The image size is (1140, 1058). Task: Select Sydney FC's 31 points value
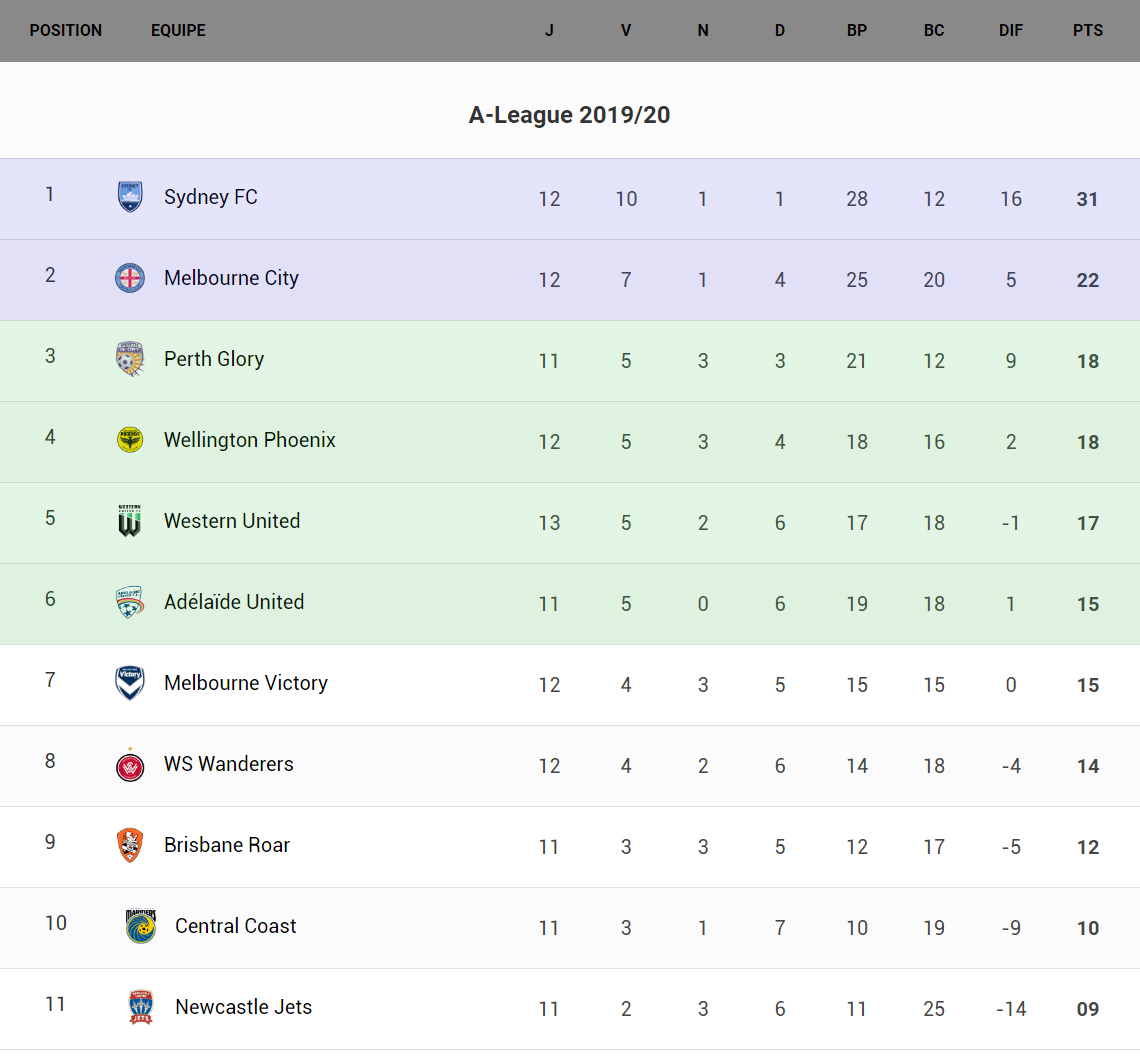(1088, 199)
